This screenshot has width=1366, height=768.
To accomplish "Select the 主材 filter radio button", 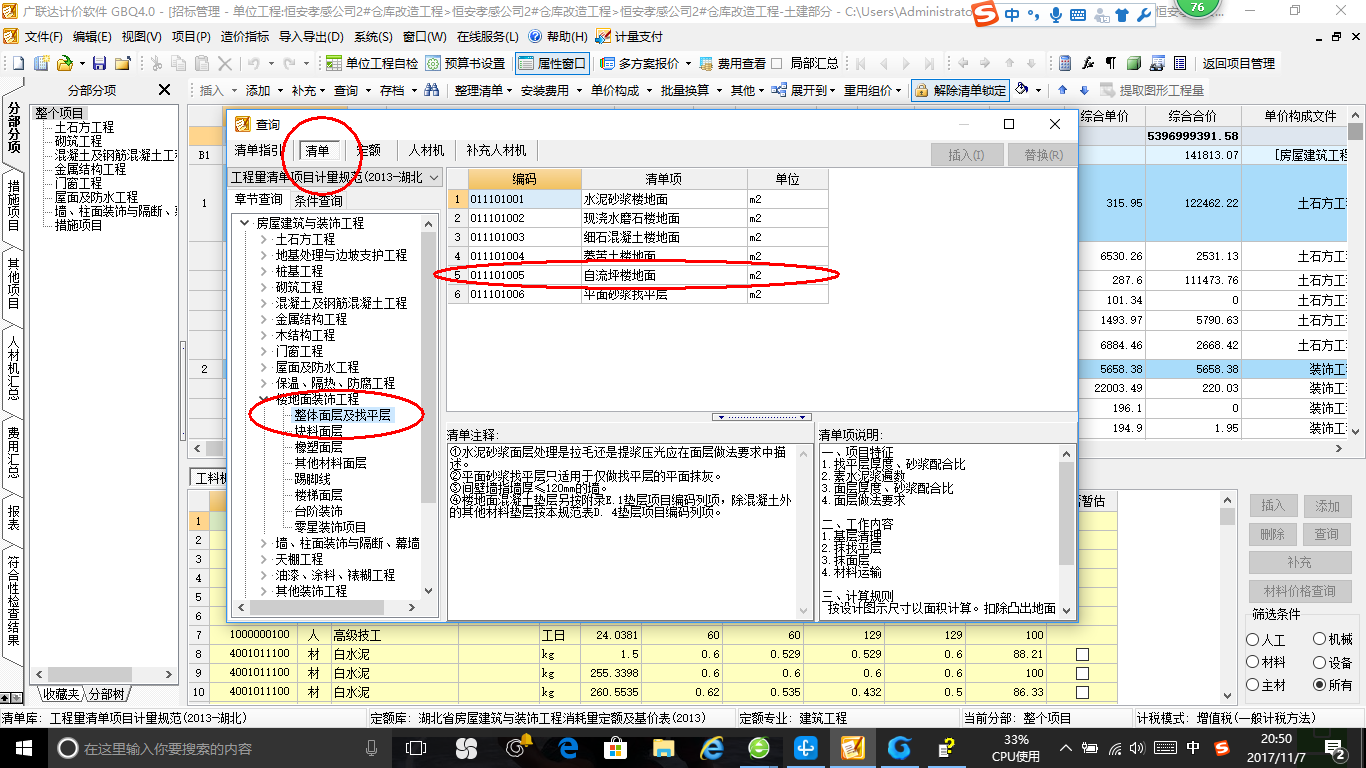I will [x=1253, y=685].
